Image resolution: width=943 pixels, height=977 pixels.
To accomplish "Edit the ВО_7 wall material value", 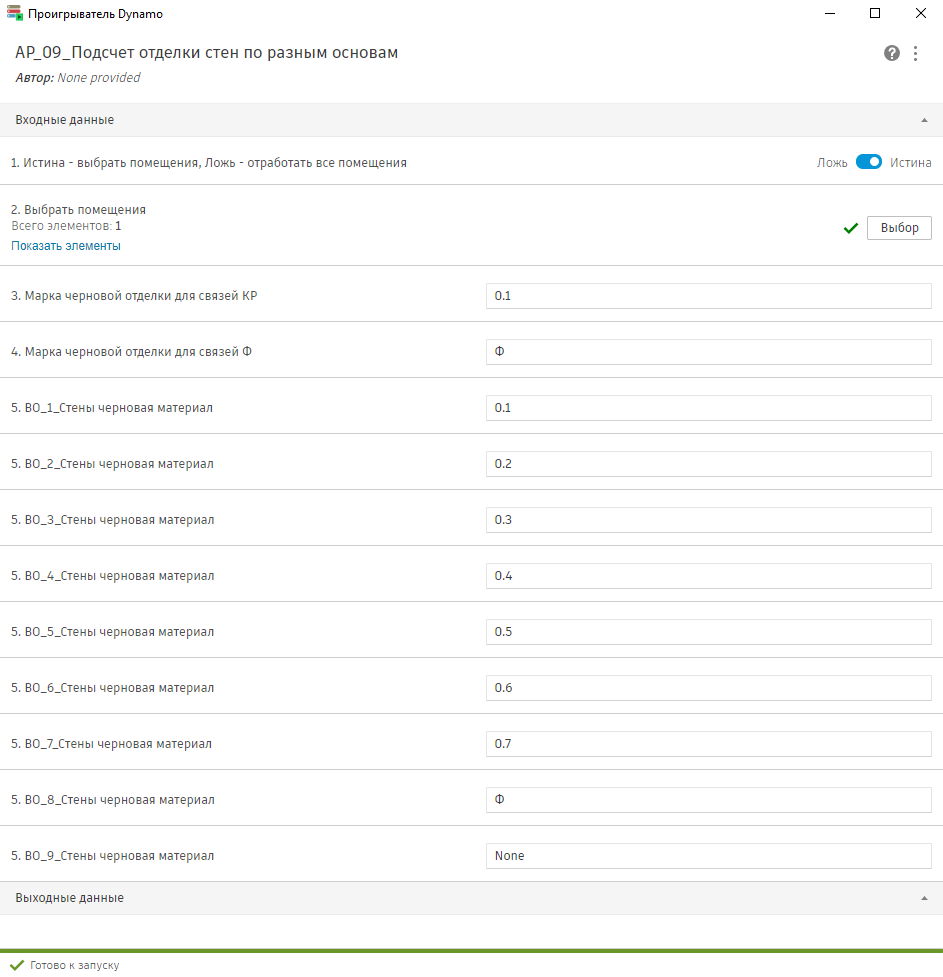I will (x=708, y=744).
